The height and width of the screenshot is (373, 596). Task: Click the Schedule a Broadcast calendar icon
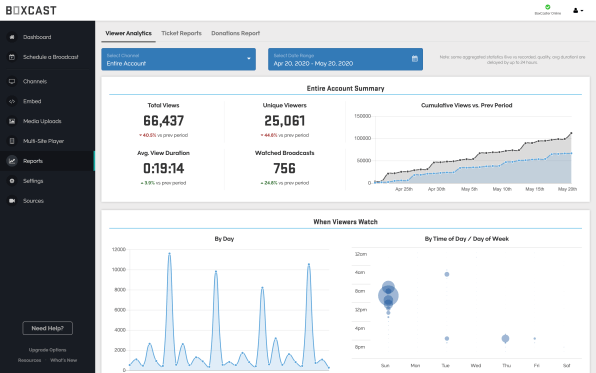click(12, 57)
